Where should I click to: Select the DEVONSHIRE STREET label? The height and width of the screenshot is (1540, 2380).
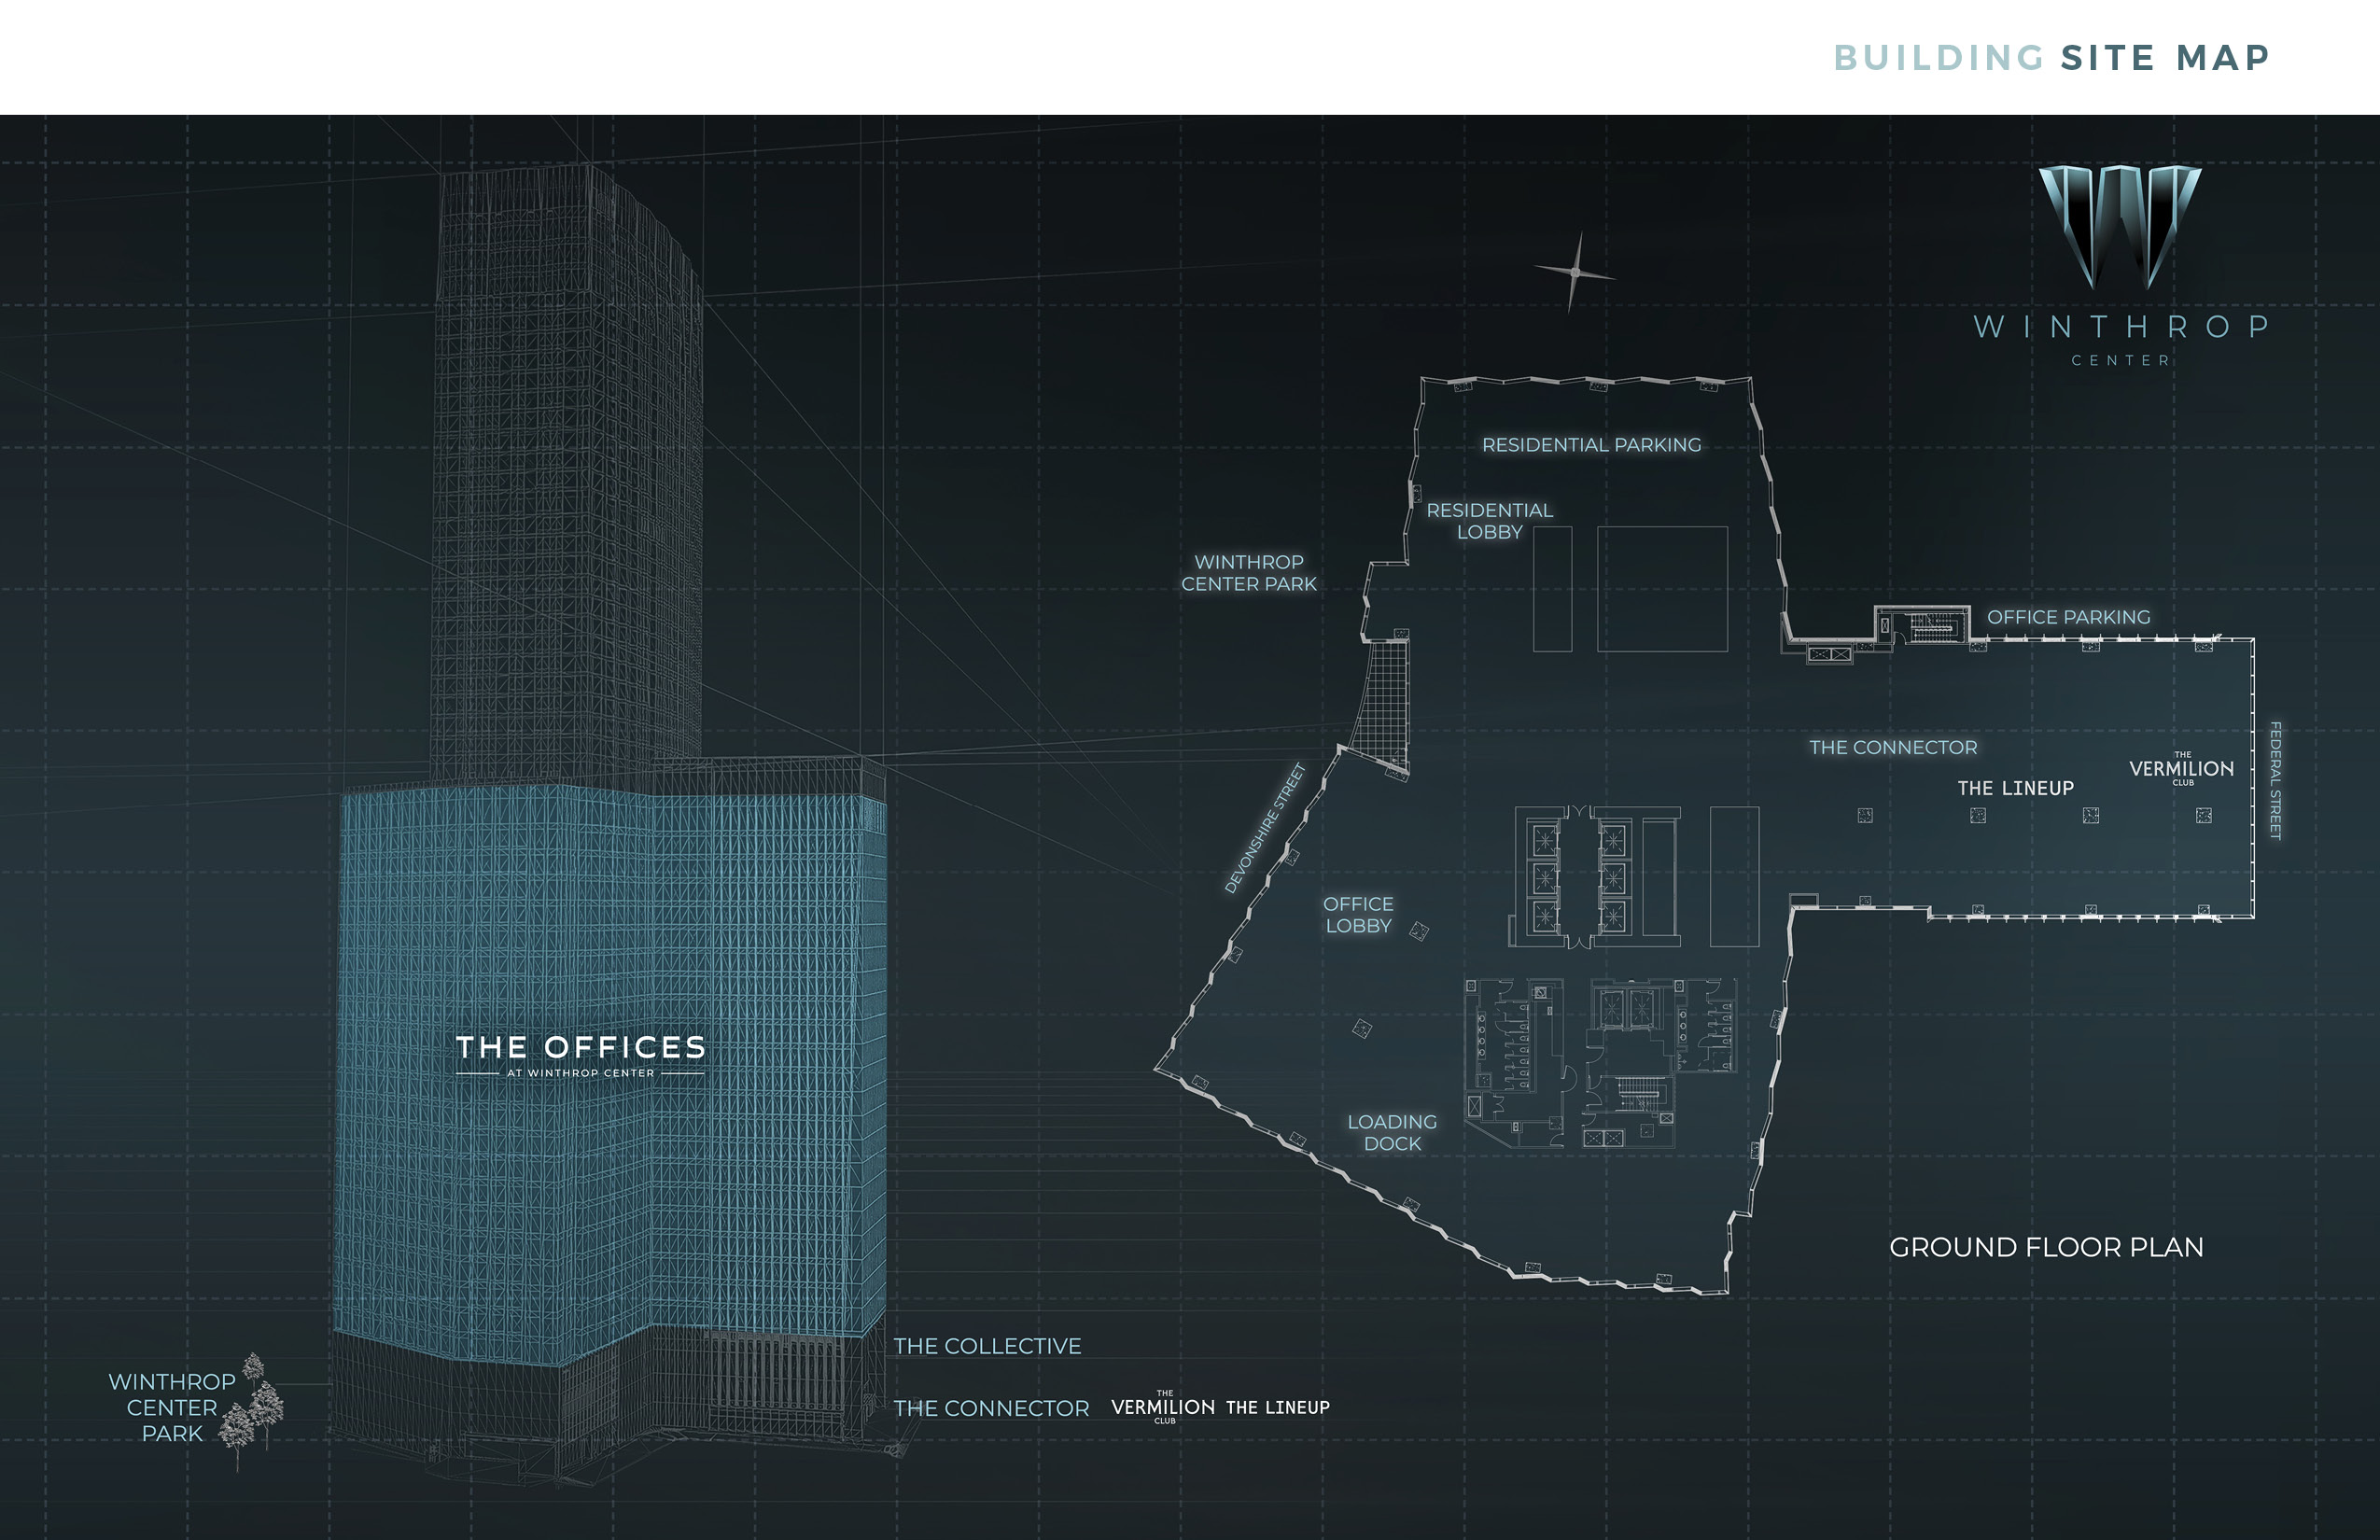pos(1265,827)
